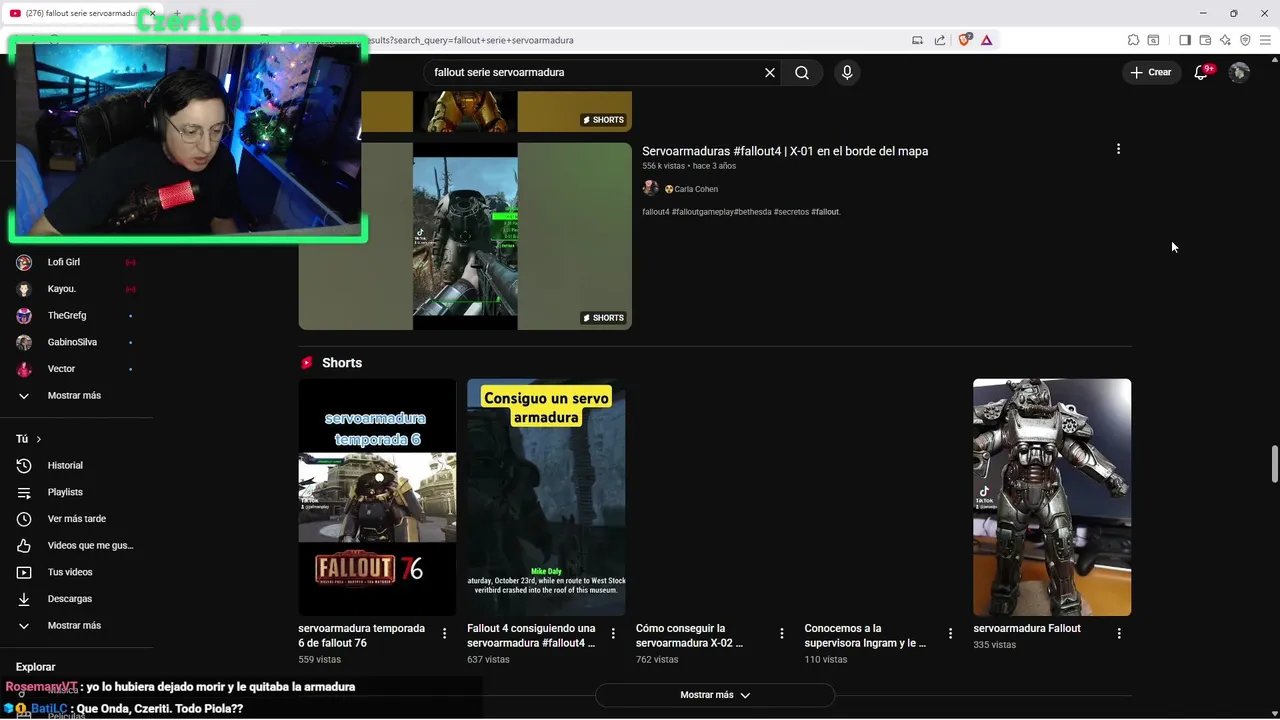Open options for servoarmadura temporada 6 short
The height and width of the screenshot is (720, 1280).
(444, 633)
